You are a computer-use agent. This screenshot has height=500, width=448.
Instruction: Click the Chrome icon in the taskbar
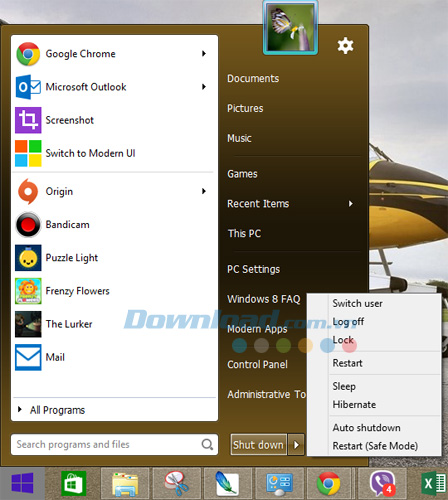(328, 483)
